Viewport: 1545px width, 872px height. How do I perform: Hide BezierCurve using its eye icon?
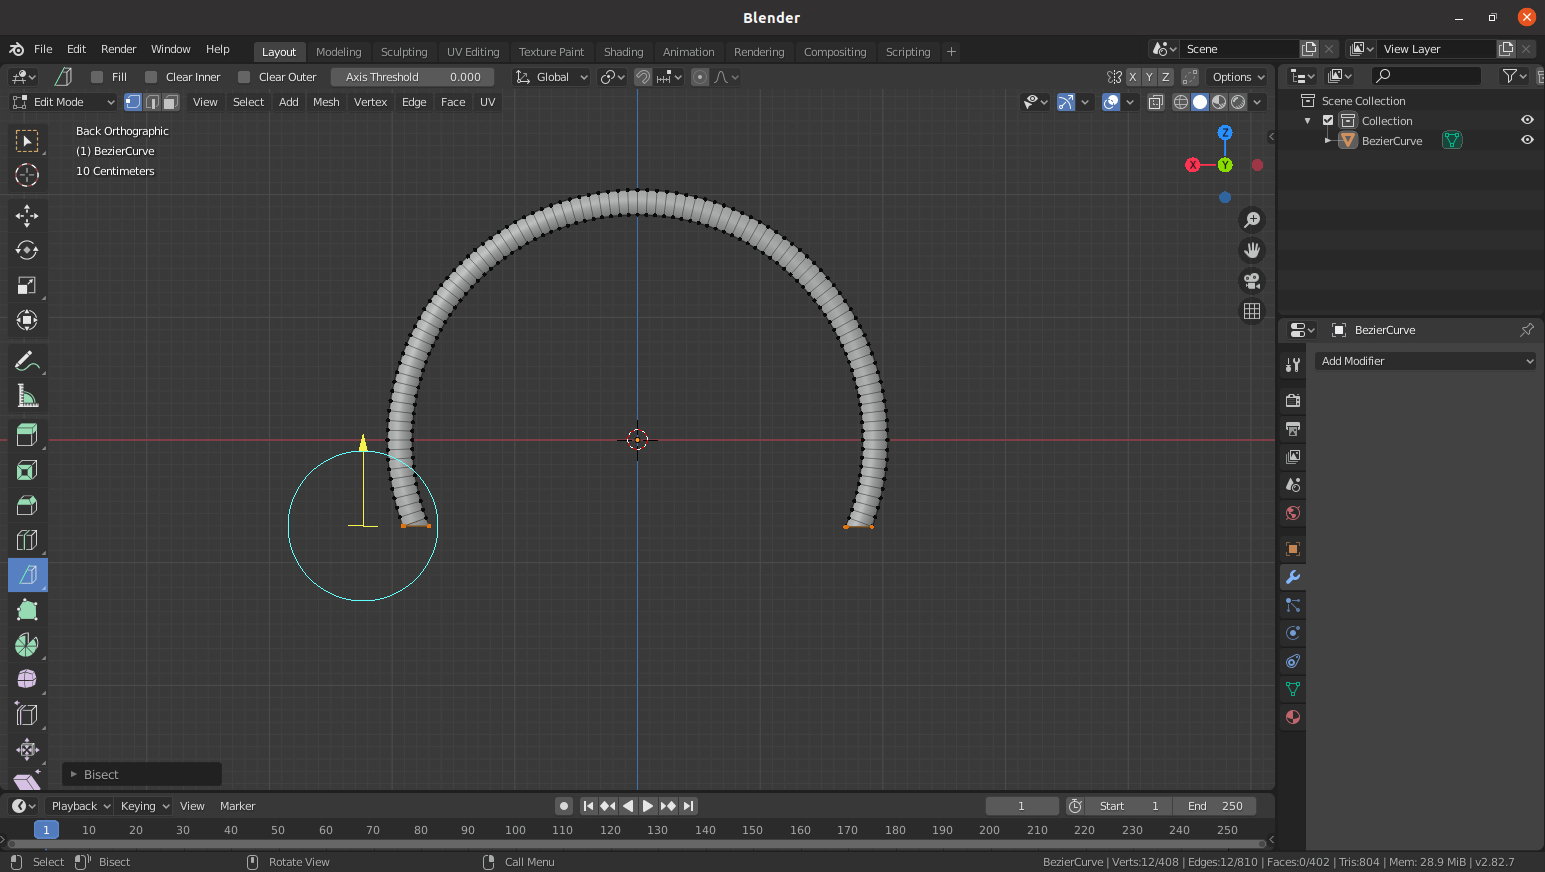[x=1527, y=140]
